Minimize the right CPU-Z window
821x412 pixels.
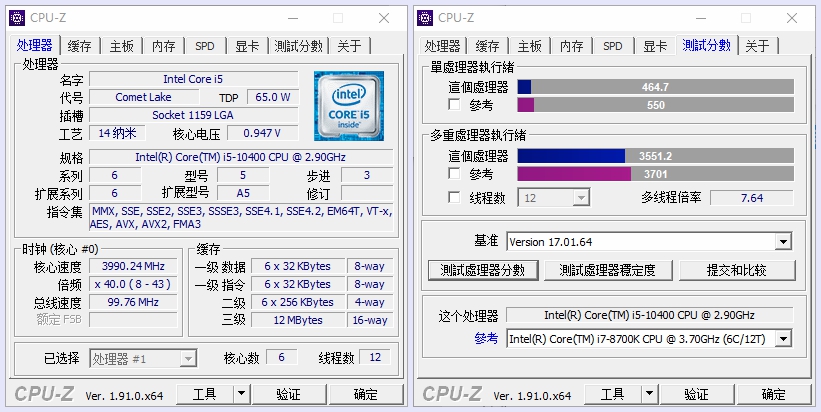pyautogui.click(x=701, y=18)
